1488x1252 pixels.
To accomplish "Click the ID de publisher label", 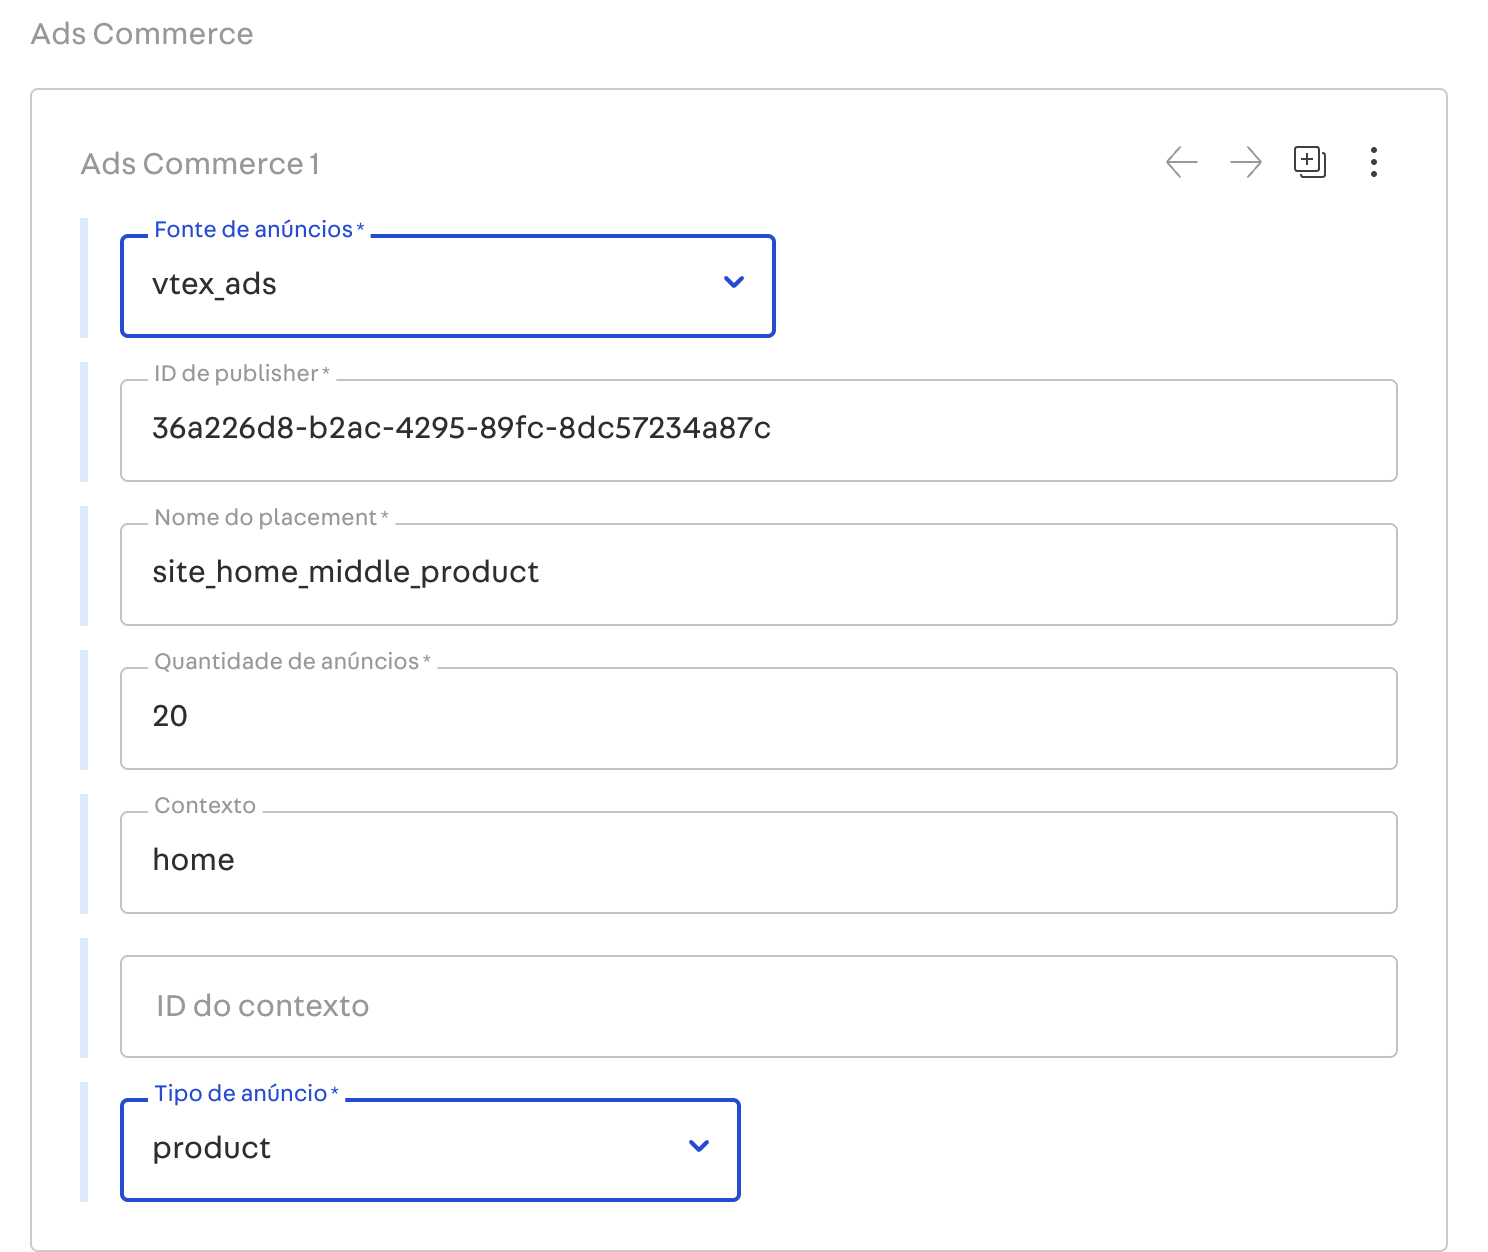I will coord(236,374).
